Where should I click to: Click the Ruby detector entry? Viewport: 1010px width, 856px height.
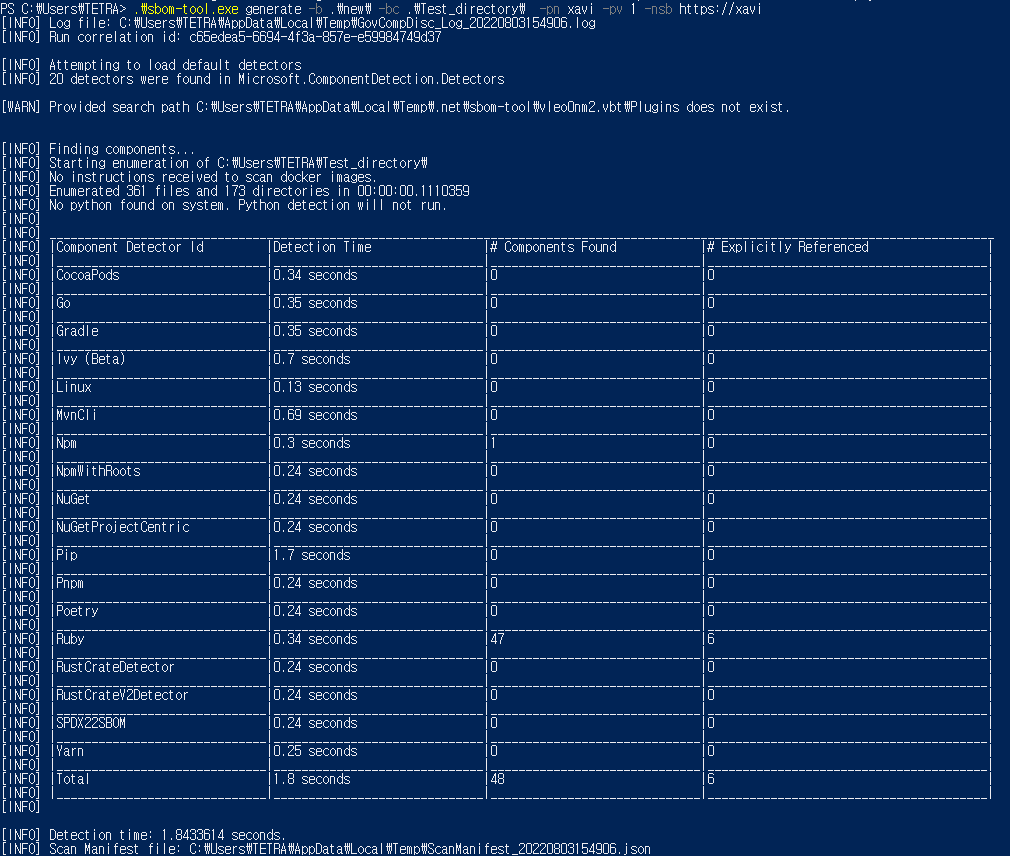(x=70, y=638)
